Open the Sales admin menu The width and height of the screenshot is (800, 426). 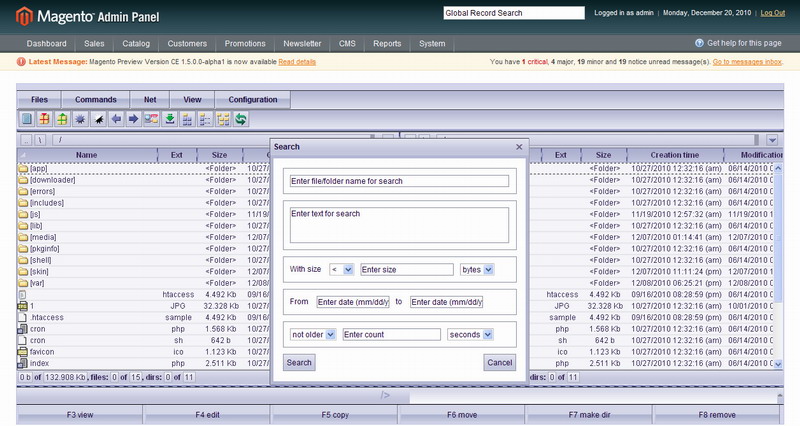[94, 43]
